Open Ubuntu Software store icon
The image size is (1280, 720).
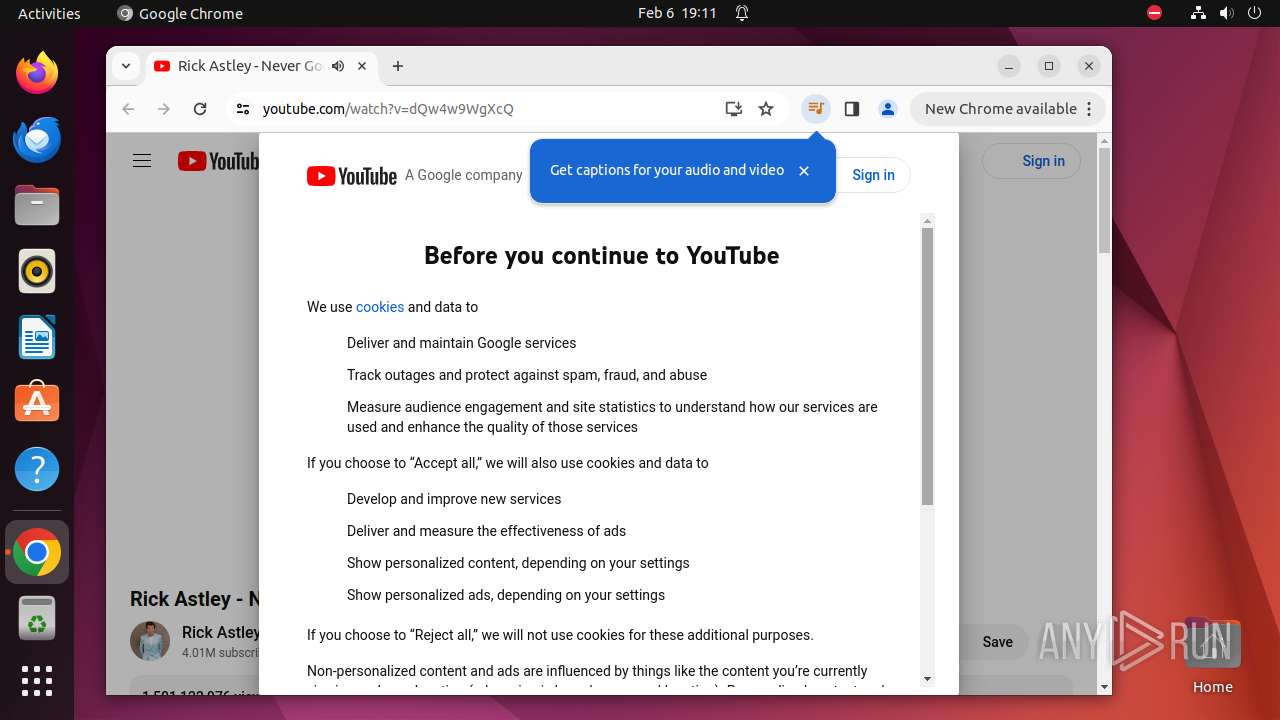coord(37,403)
